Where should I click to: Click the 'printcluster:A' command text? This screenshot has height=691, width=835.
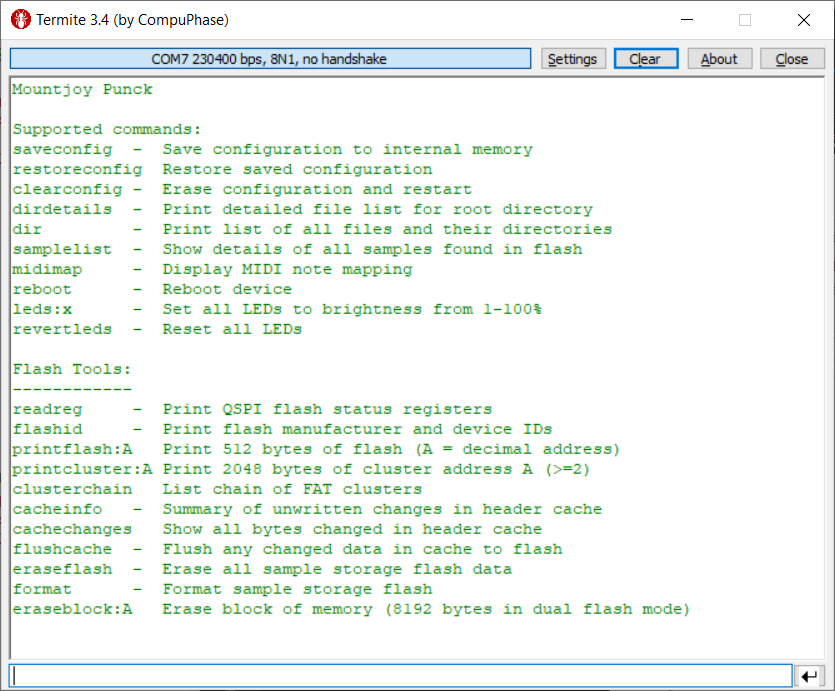coord(83,469)
